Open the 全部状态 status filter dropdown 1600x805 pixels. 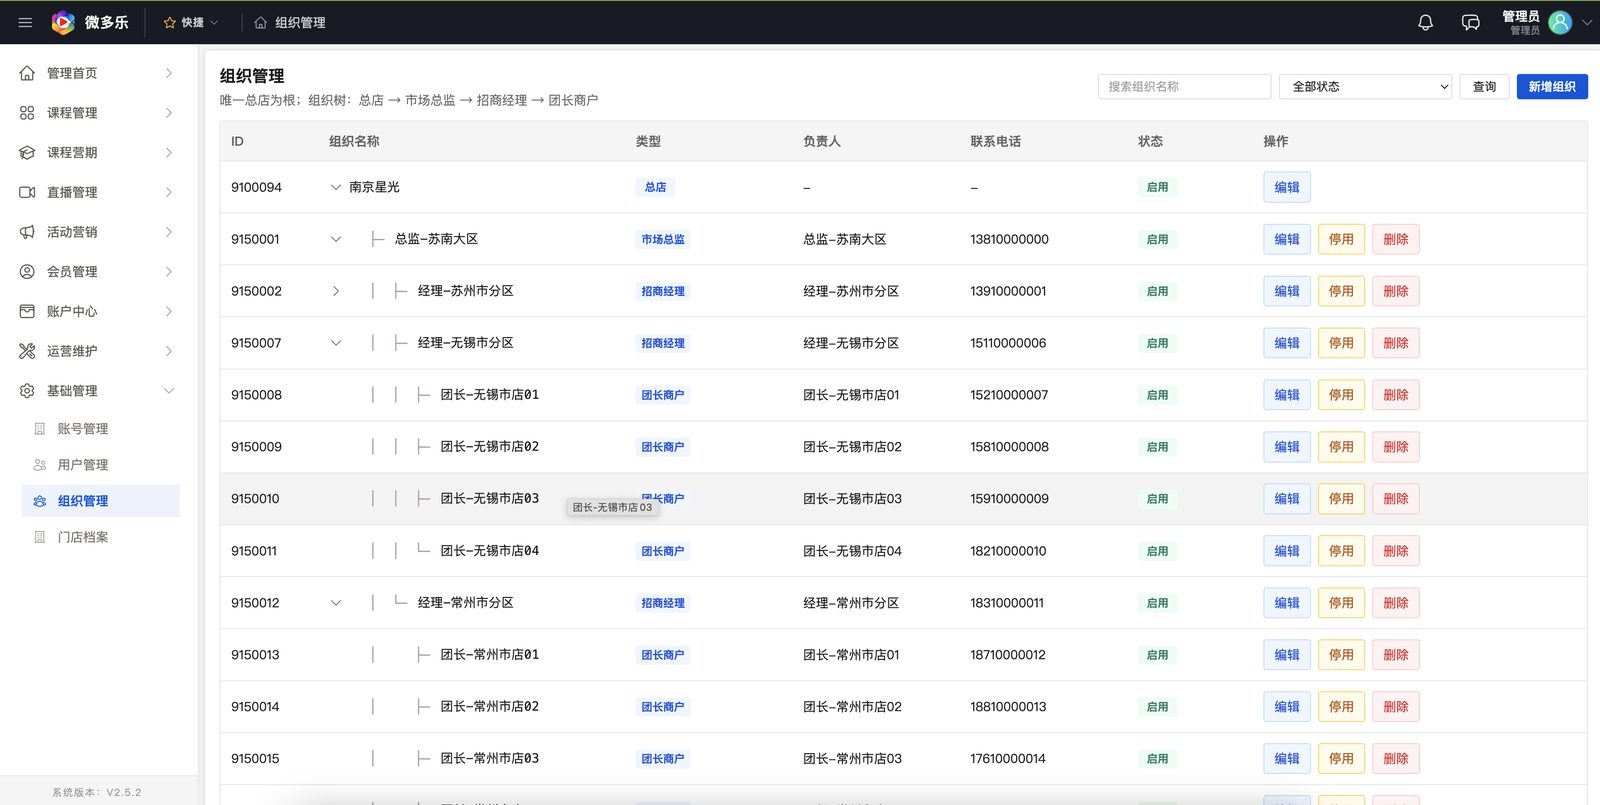coord(1365,87)
